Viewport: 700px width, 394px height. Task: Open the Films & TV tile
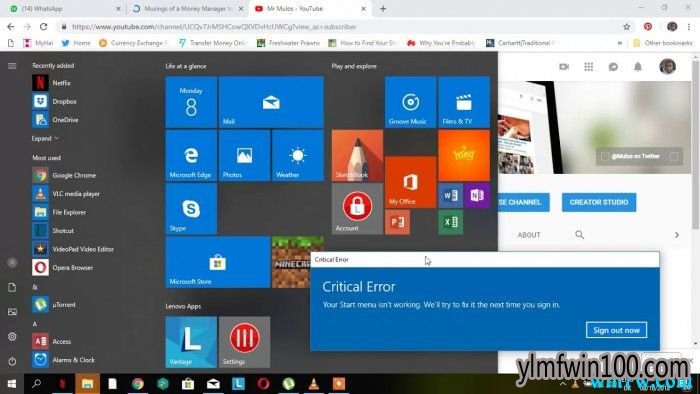464,102
